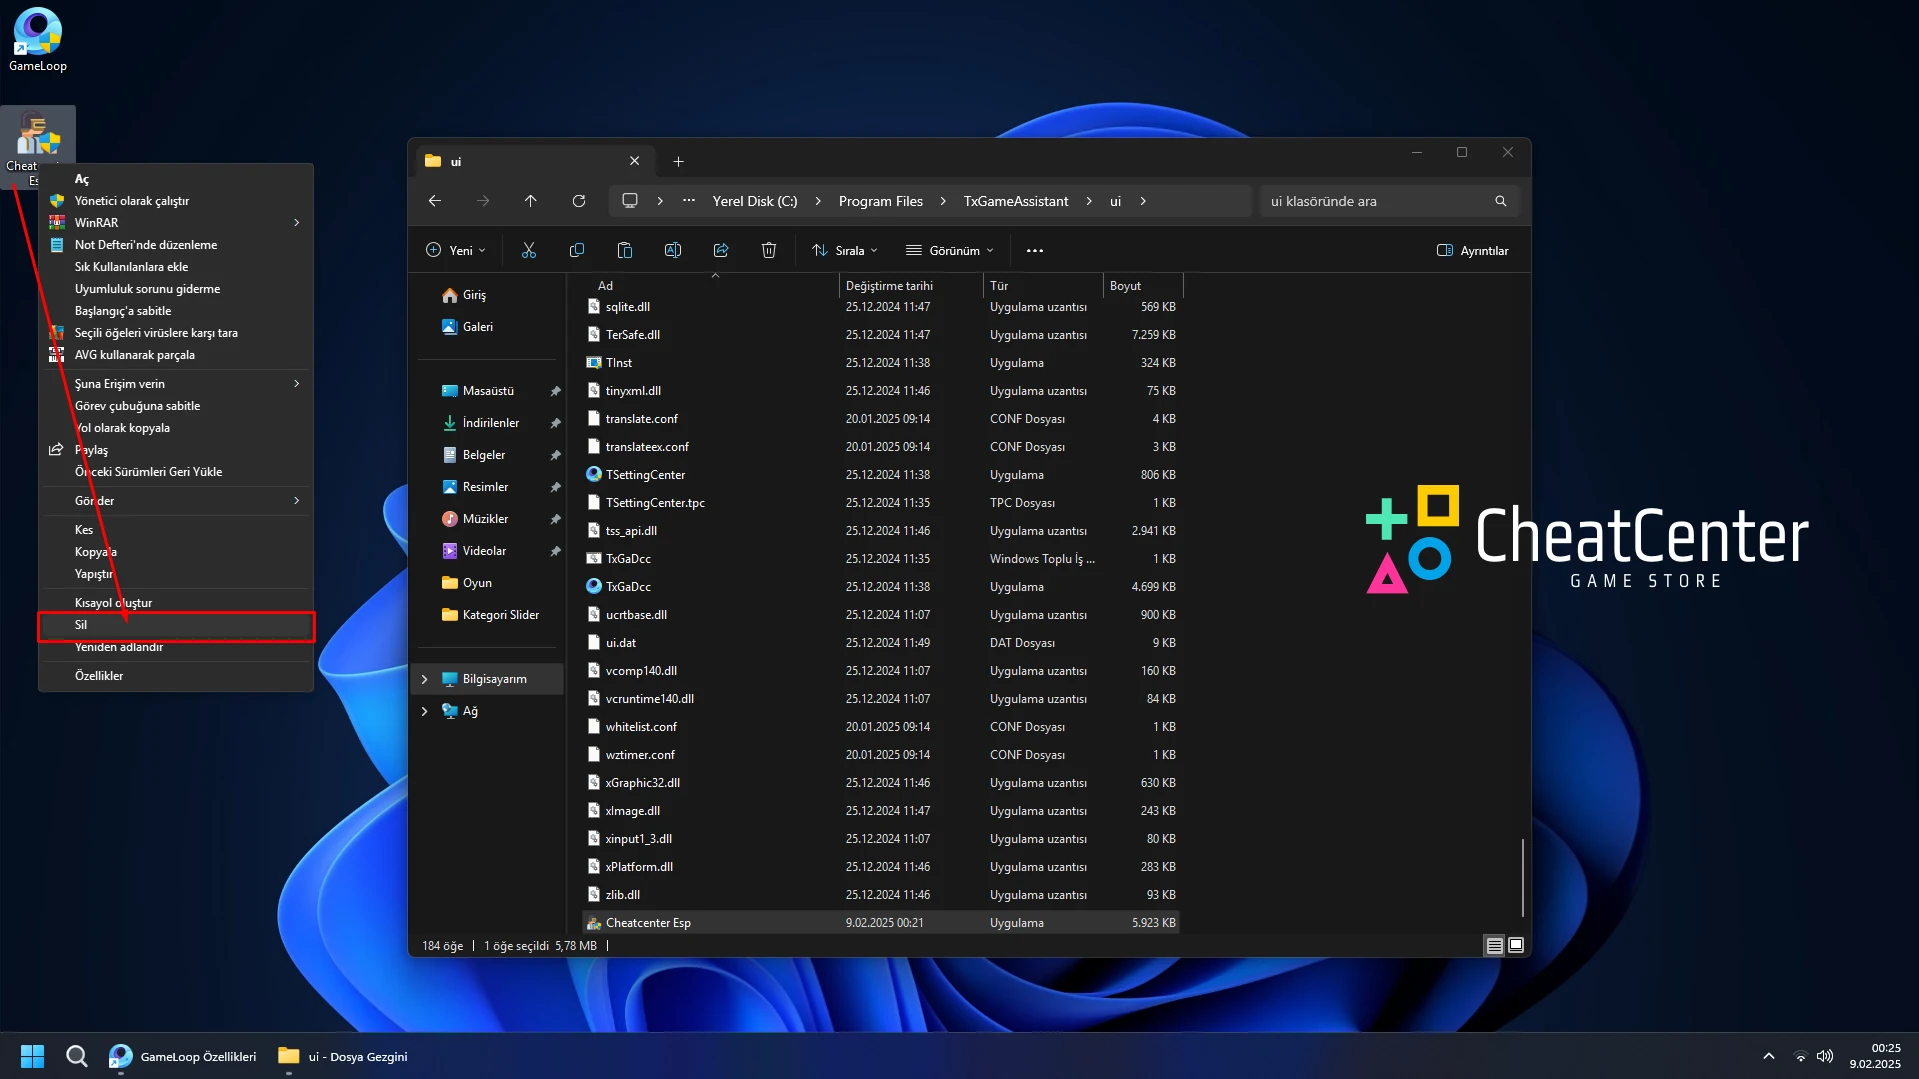Click the vertical scrollbar of file list
The width and height of the screenshot is (1919, 1079).
[1522, 876]
